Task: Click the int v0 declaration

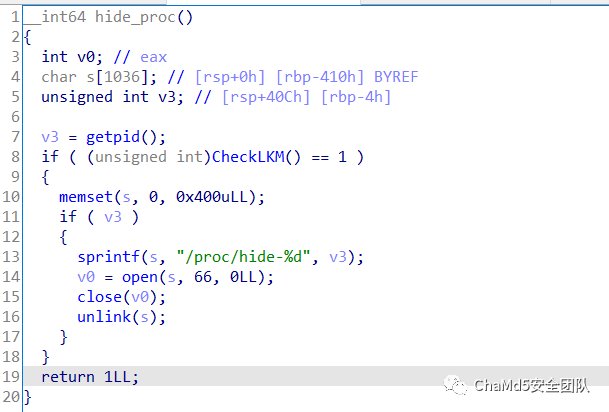Action: click(x=72, y=57)
